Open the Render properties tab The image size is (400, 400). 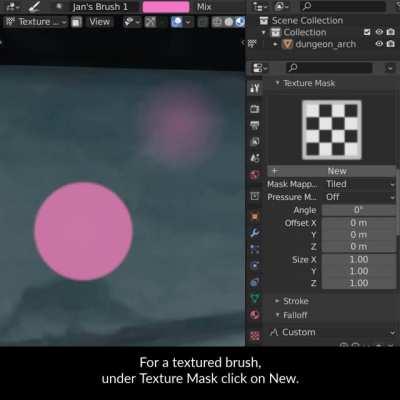coord(255,109)
